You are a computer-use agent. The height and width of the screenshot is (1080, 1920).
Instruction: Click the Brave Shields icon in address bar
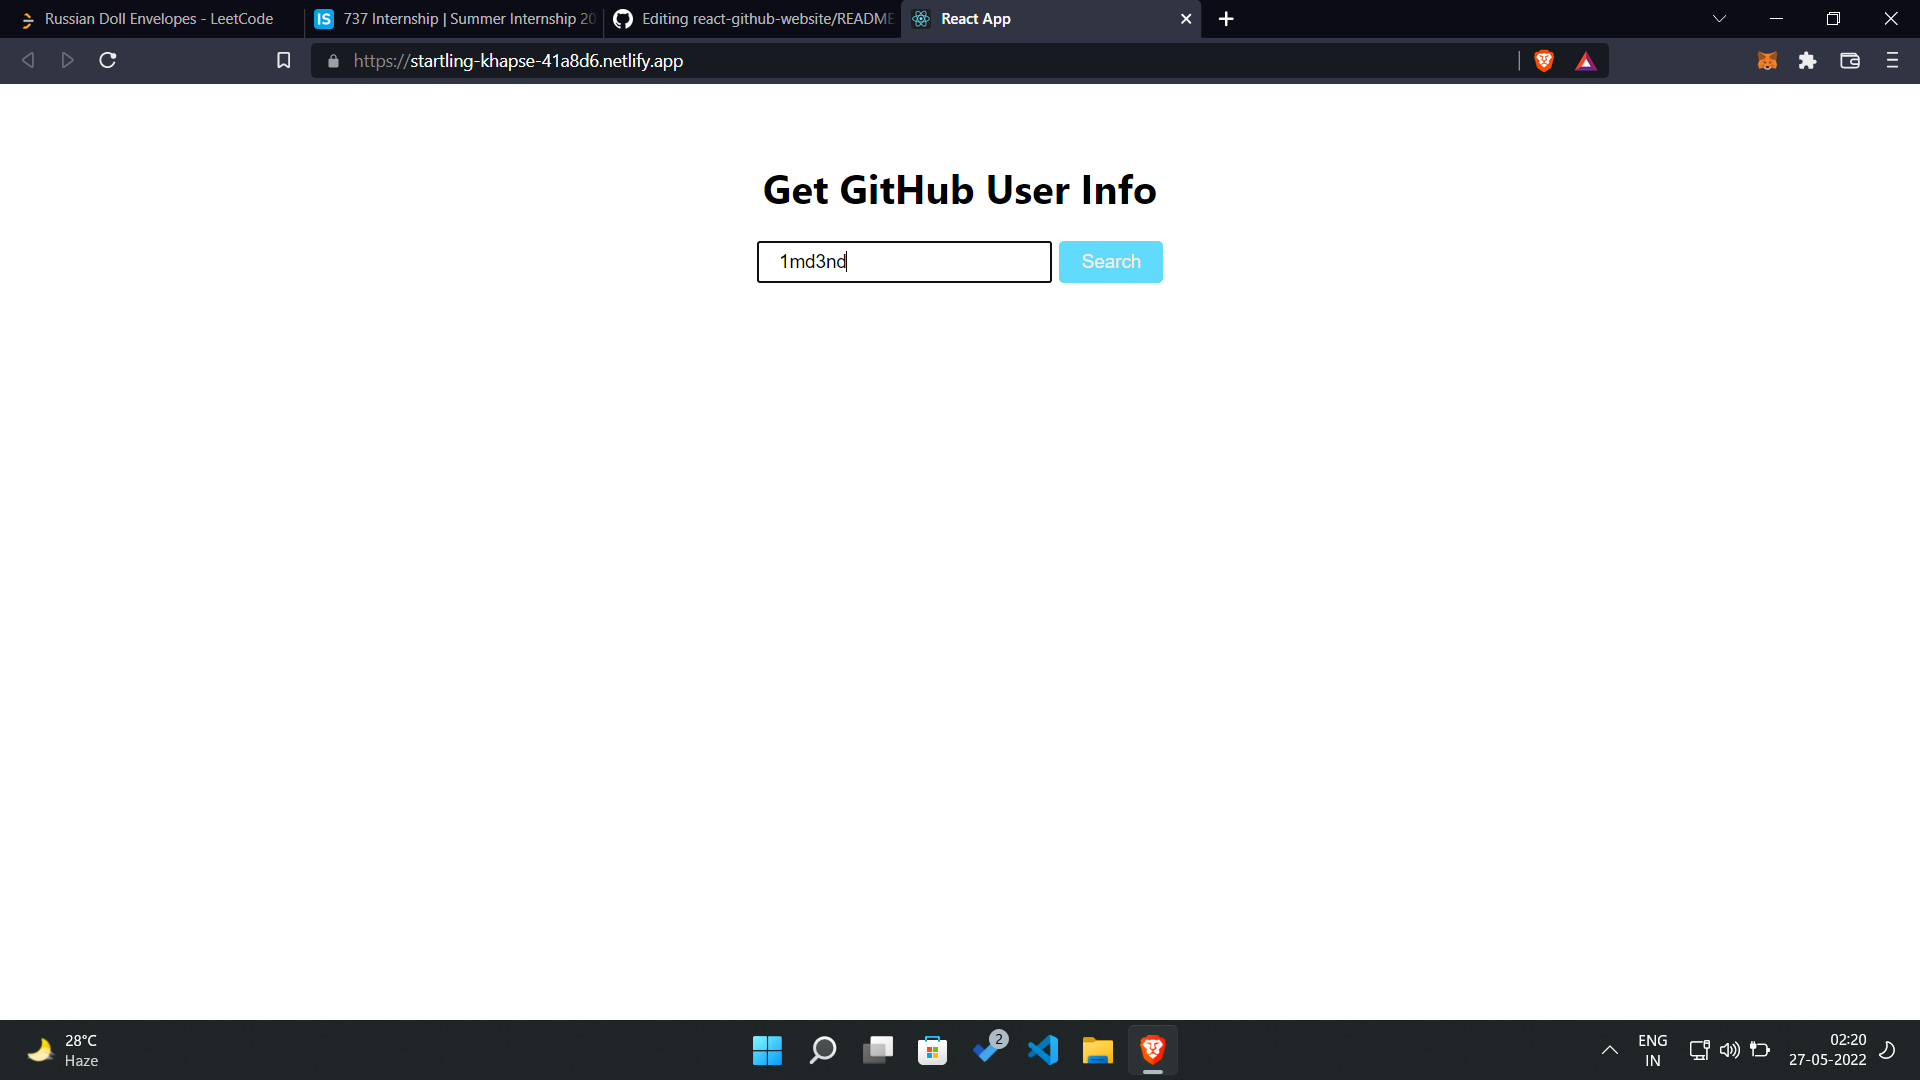(1543, 60)
